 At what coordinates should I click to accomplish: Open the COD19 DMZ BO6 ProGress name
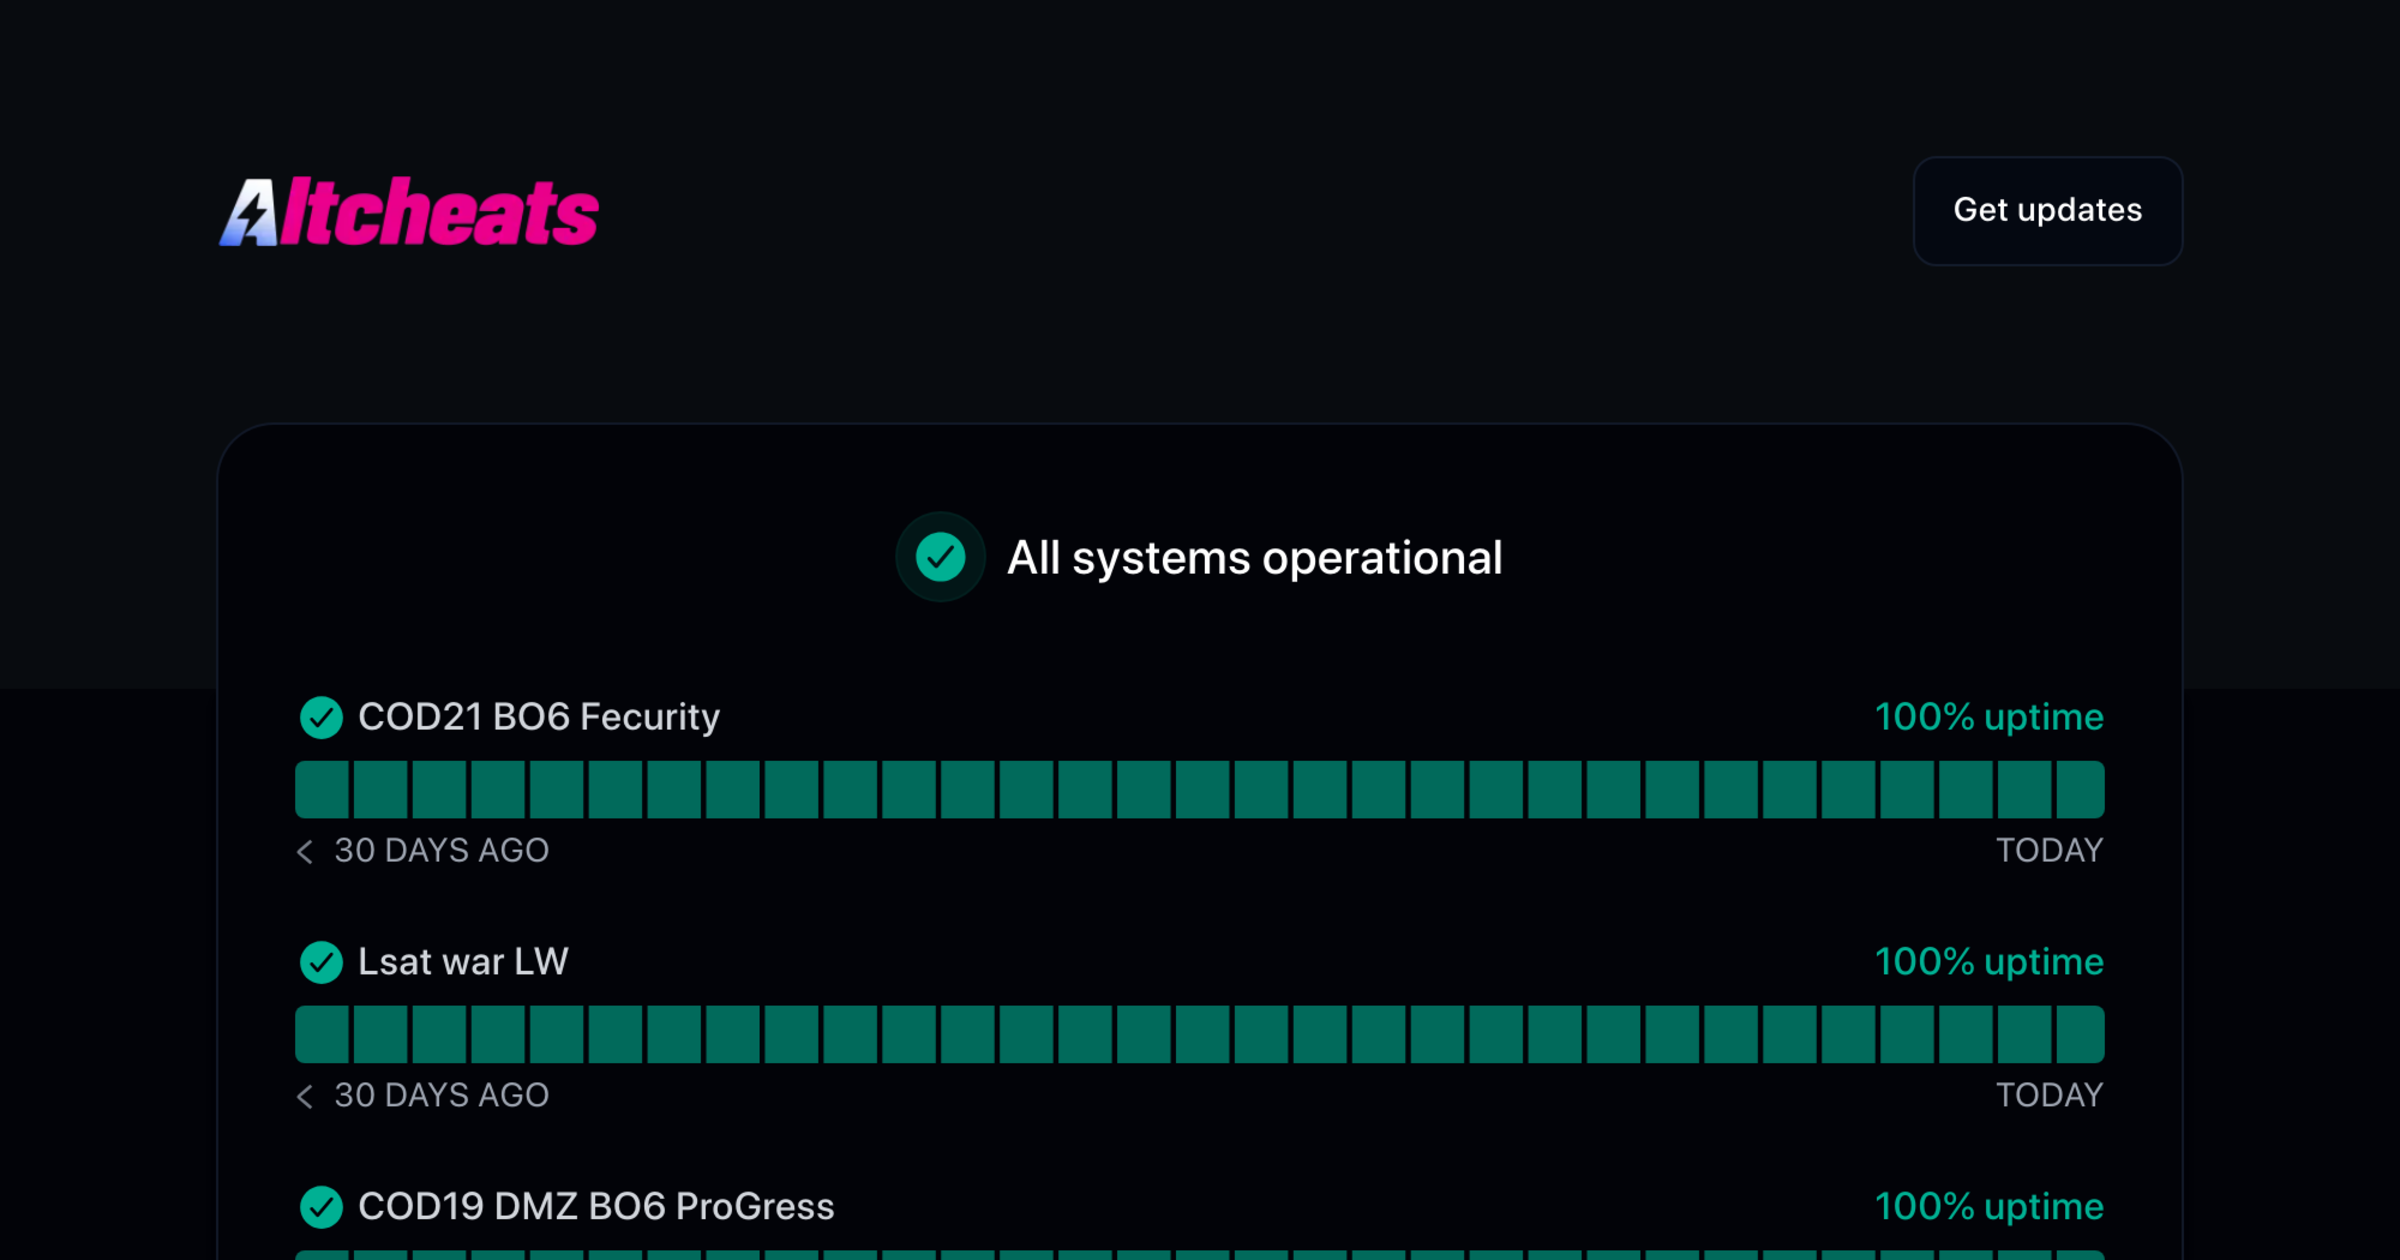point(596,1207)
